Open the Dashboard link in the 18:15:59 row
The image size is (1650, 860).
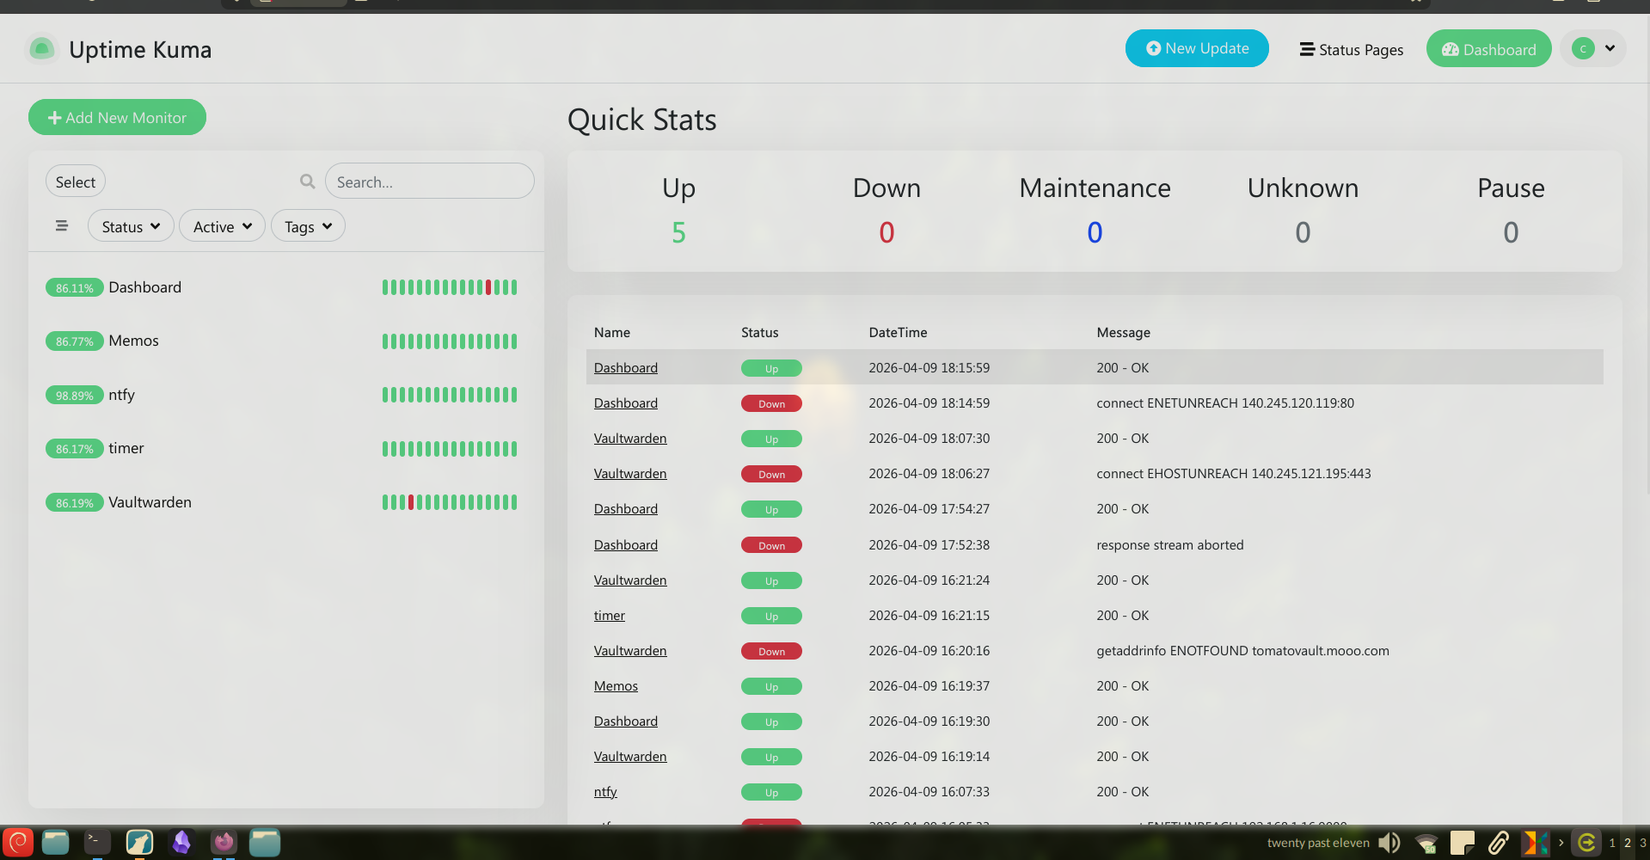click(x=626, y=368)
